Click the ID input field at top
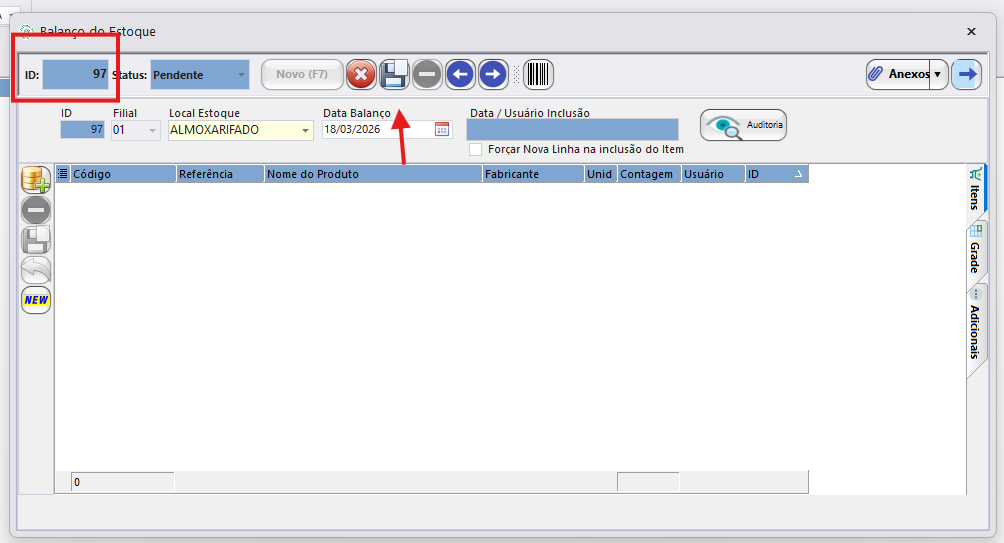The height and width of the screenshot is (543, 1004). (x=75, y=75)
